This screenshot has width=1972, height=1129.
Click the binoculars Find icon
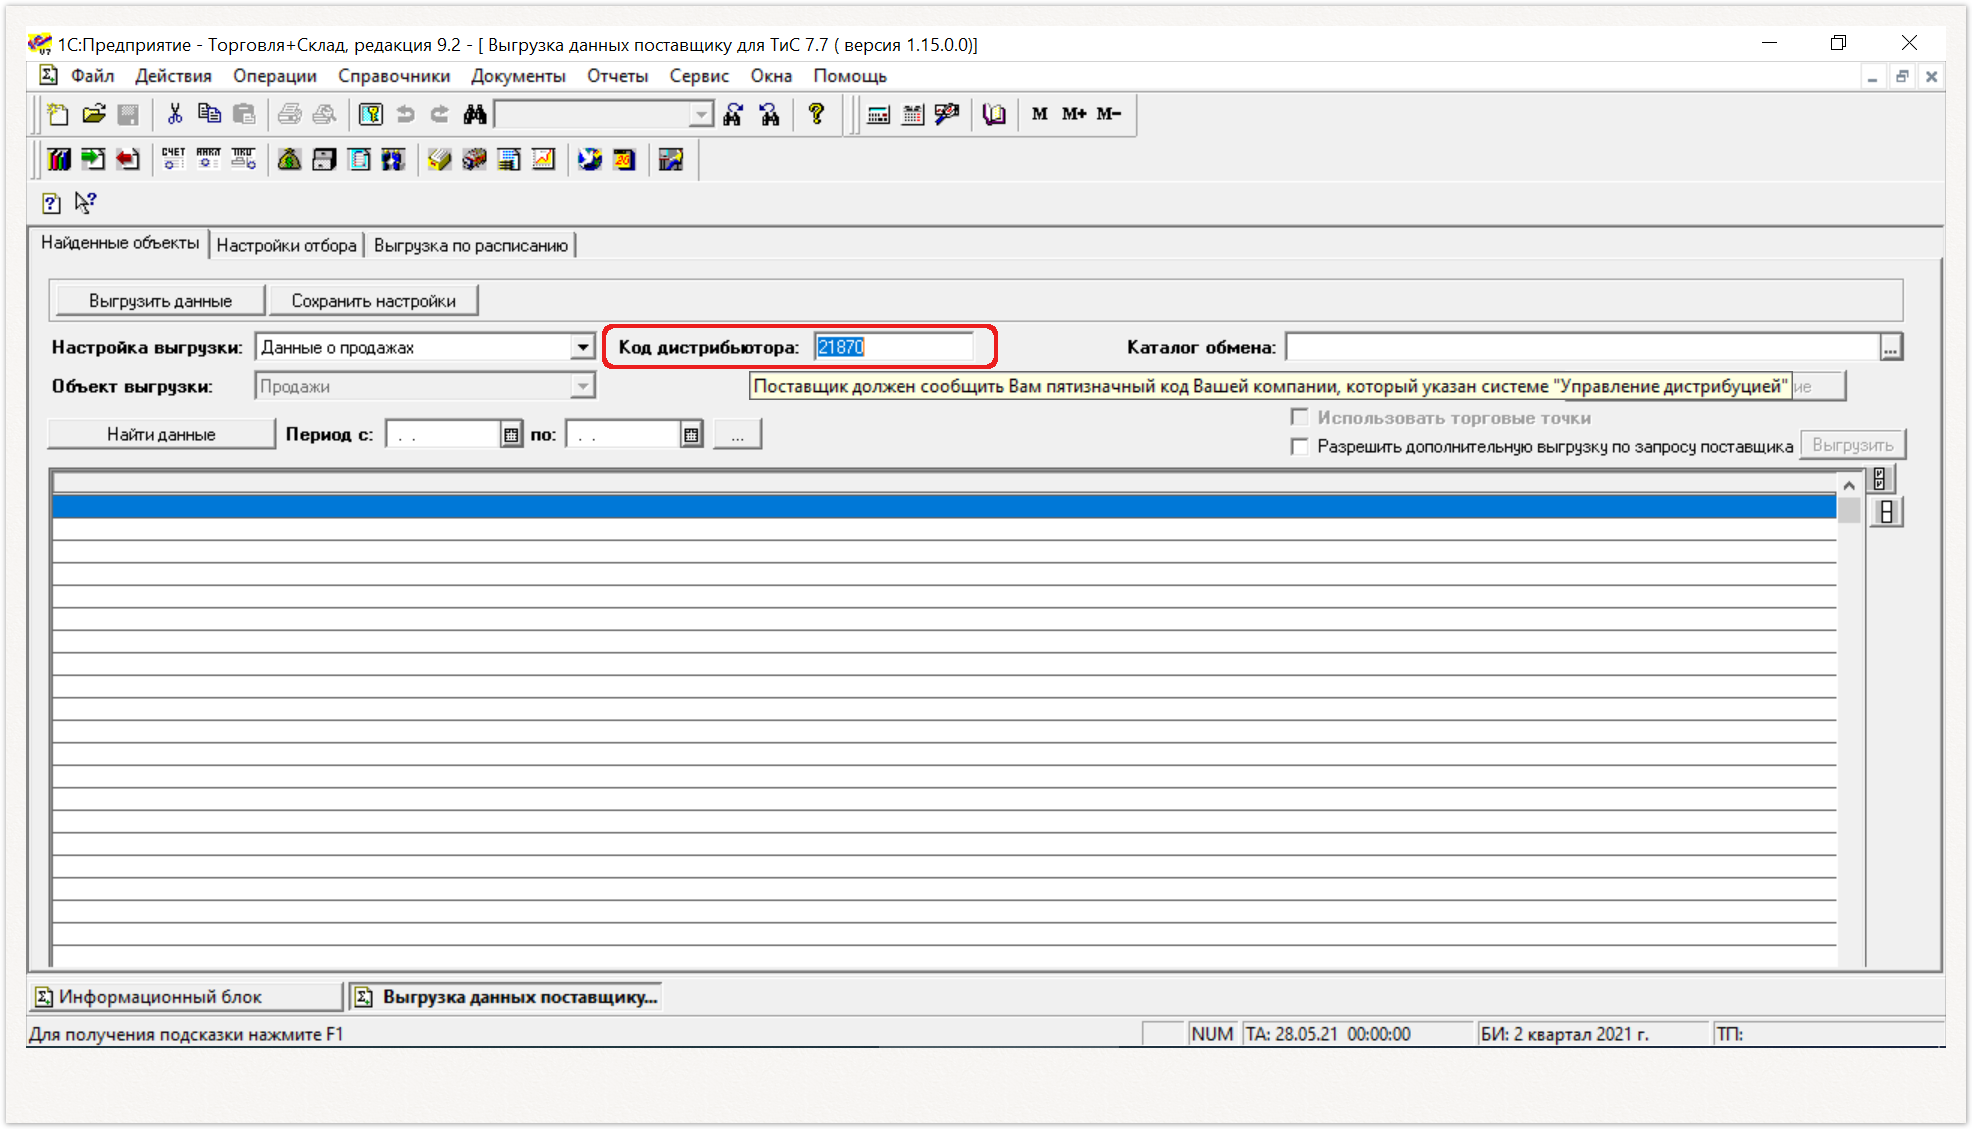[x=475, y=115]
